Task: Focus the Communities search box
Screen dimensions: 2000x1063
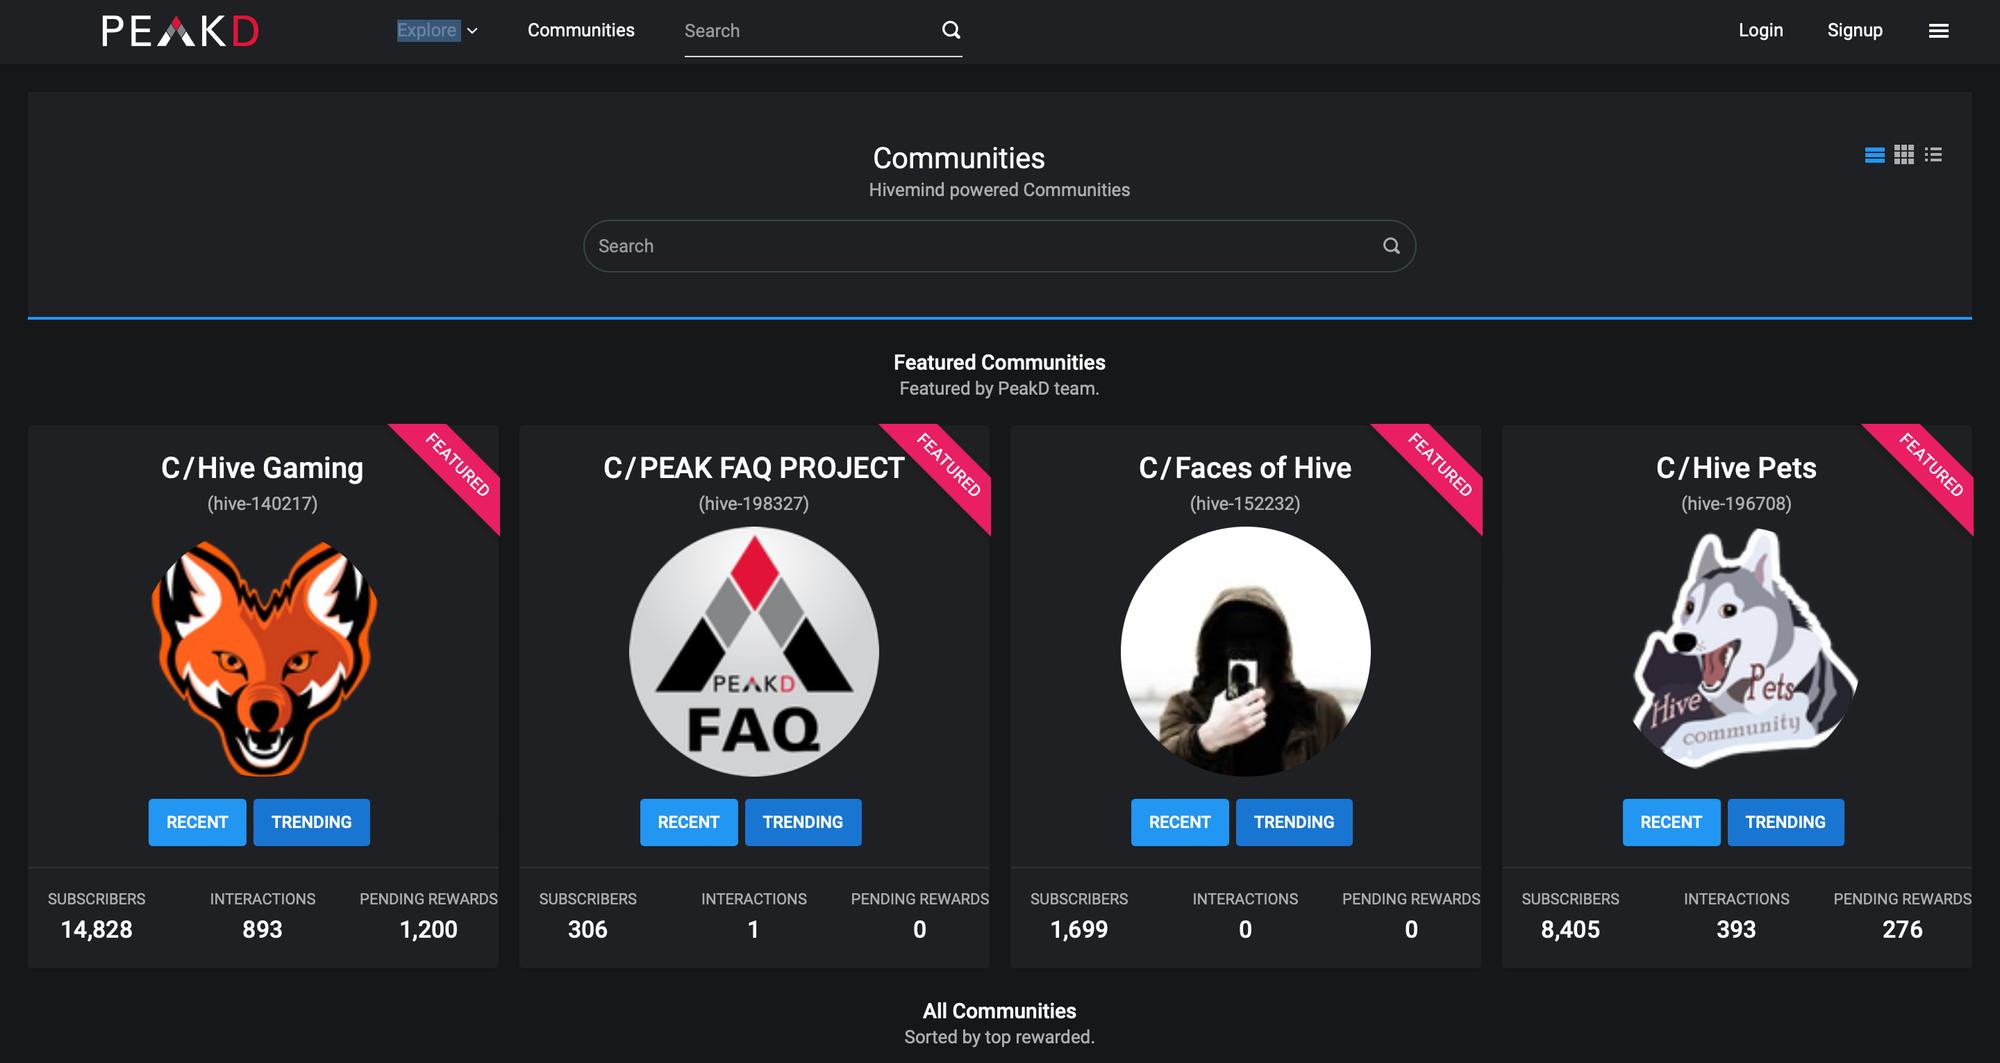Action: 999,246
